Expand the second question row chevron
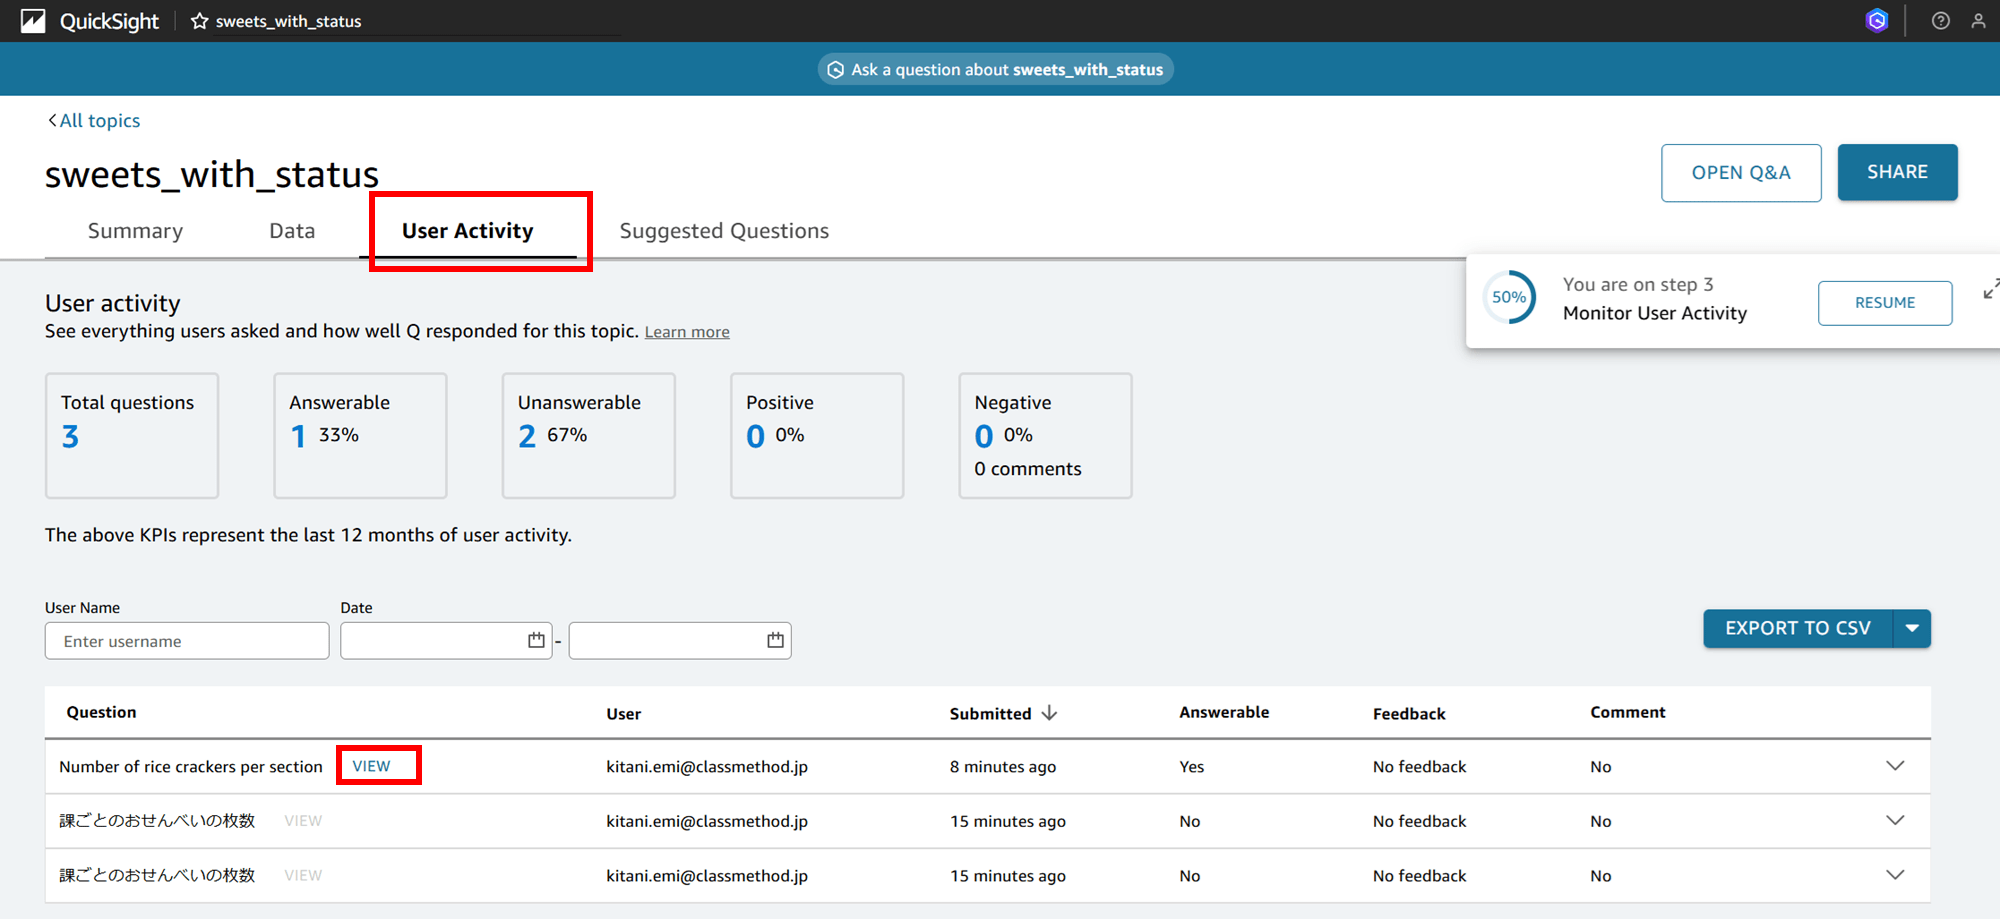Viewport: 2000px width, 919px height. [1895, 821]
